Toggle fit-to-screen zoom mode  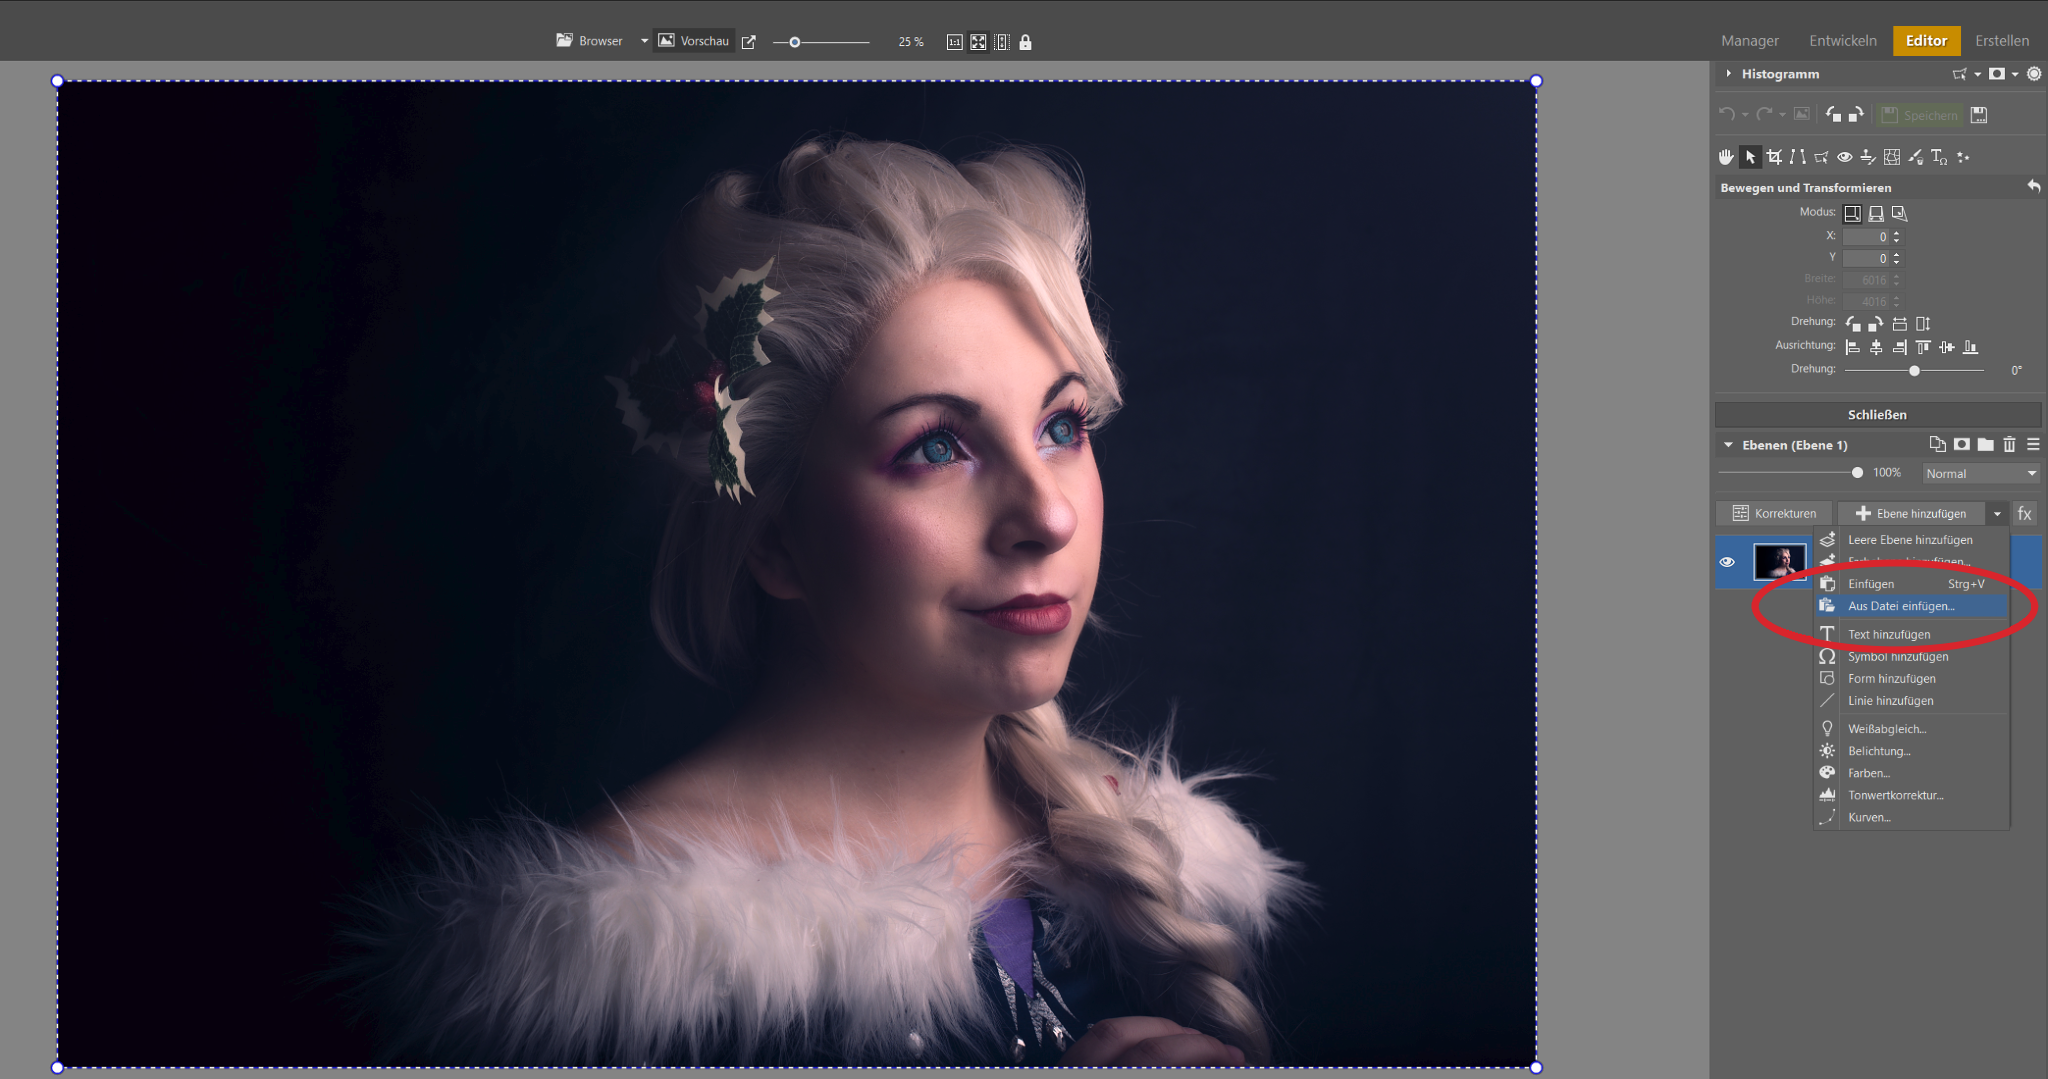pos(978,42)
